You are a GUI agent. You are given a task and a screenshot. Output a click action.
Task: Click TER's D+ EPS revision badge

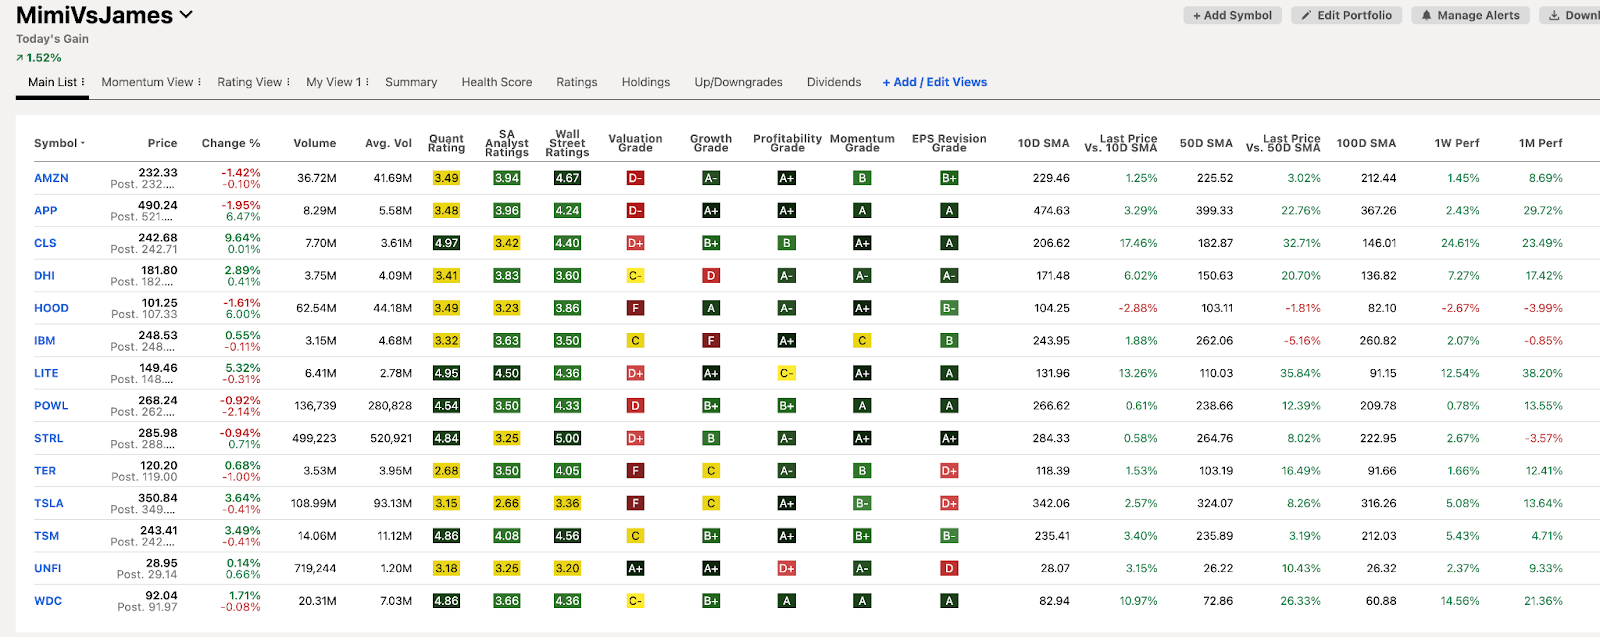[x=949, y=471]
